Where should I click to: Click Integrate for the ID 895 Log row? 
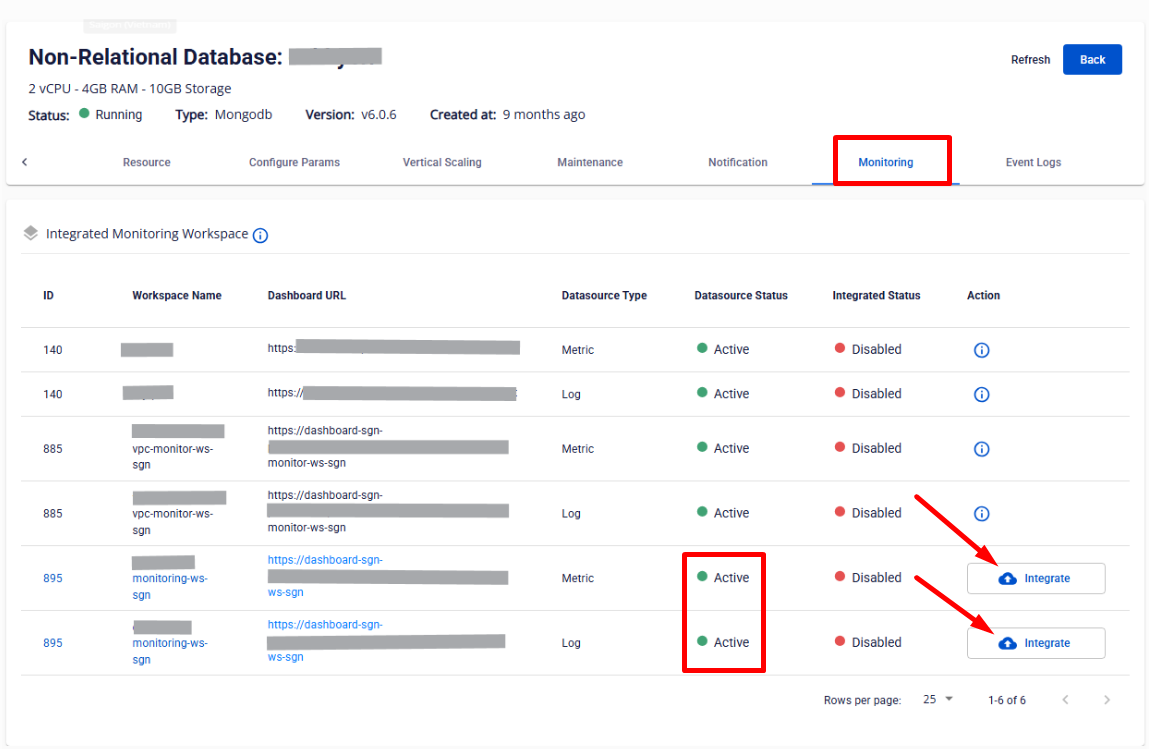tap(1035, 643)
